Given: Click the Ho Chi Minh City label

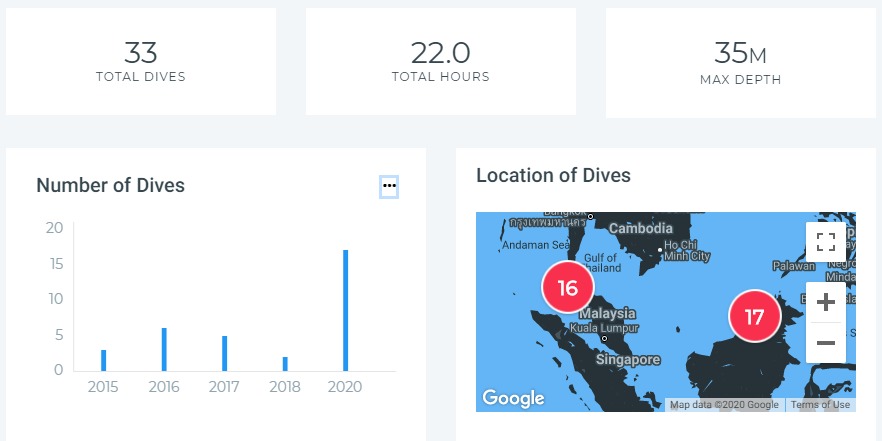Looking at the screenshot, I should 687,251.
